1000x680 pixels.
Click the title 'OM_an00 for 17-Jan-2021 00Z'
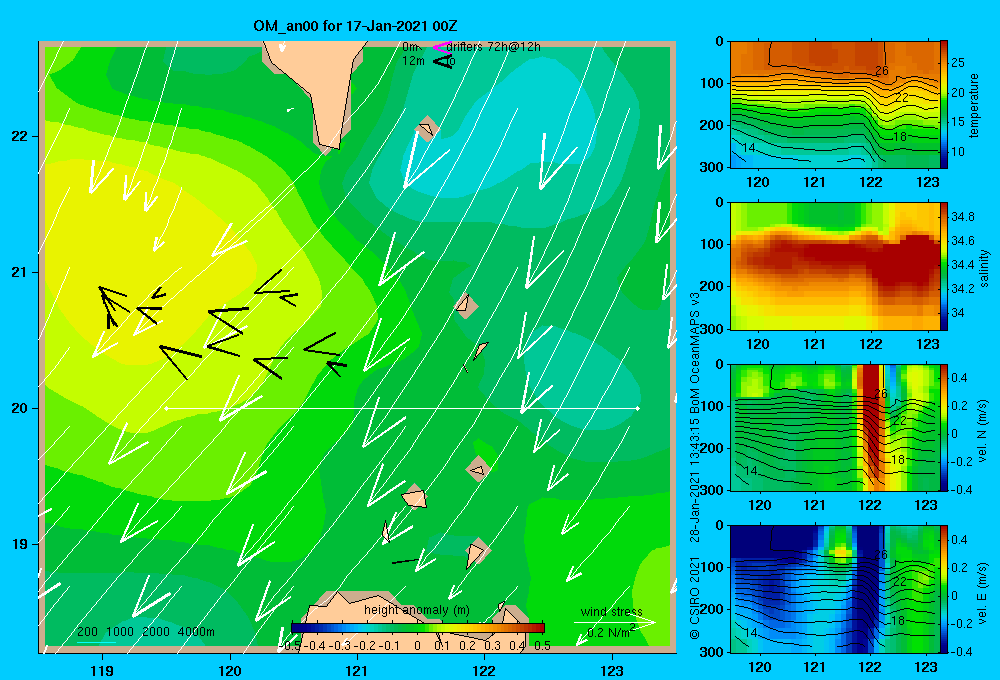click(355, 26)
